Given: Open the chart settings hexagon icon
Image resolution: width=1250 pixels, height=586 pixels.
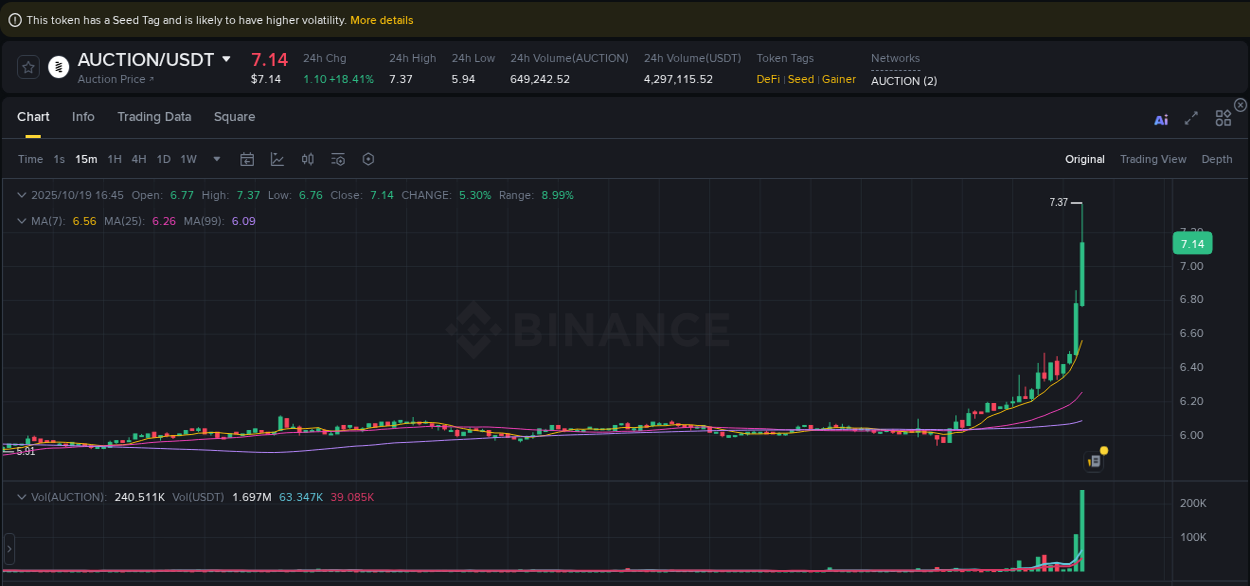Looking at the screenshot, I should click(368, 159).
